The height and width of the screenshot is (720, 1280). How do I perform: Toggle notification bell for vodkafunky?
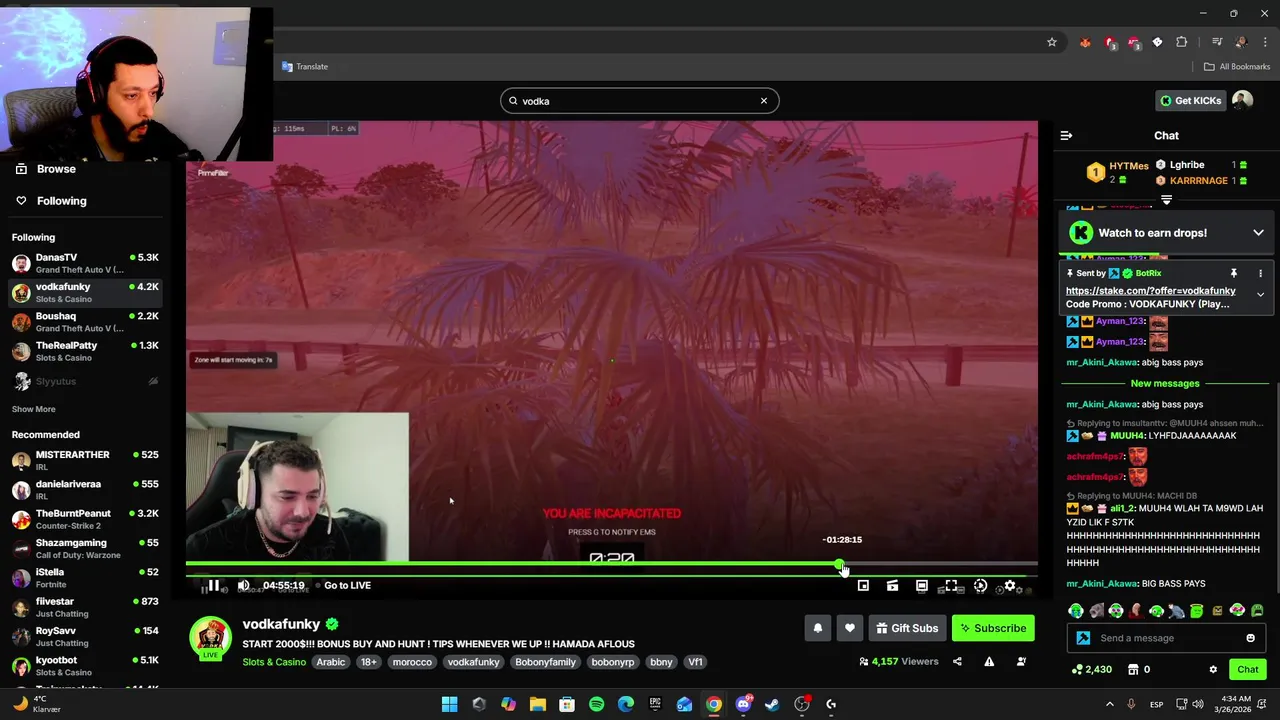tap(818, 628)
